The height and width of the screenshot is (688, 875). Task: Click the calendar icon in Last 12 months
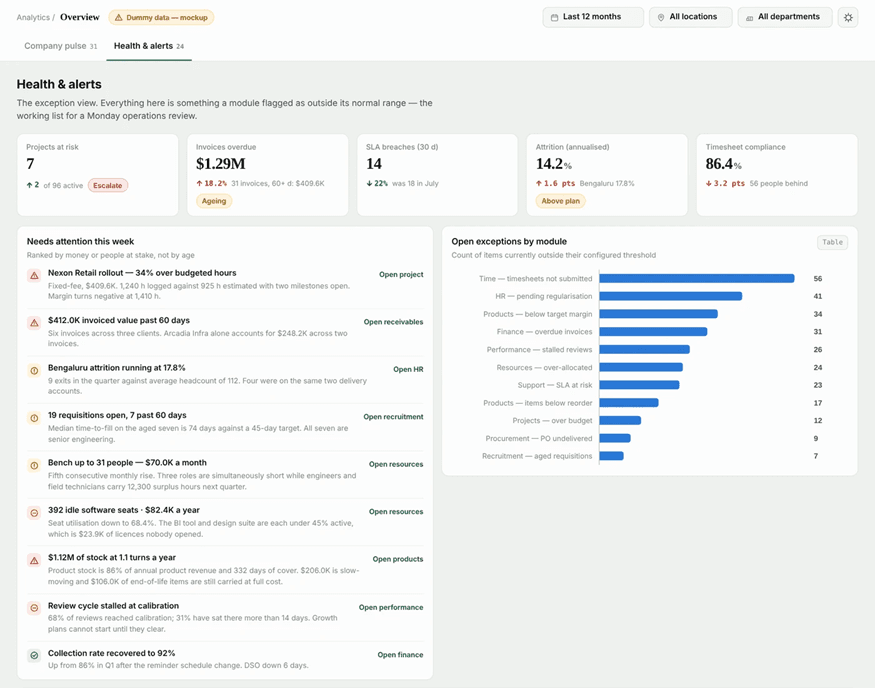pyautogui.click(x=554, y=17)
